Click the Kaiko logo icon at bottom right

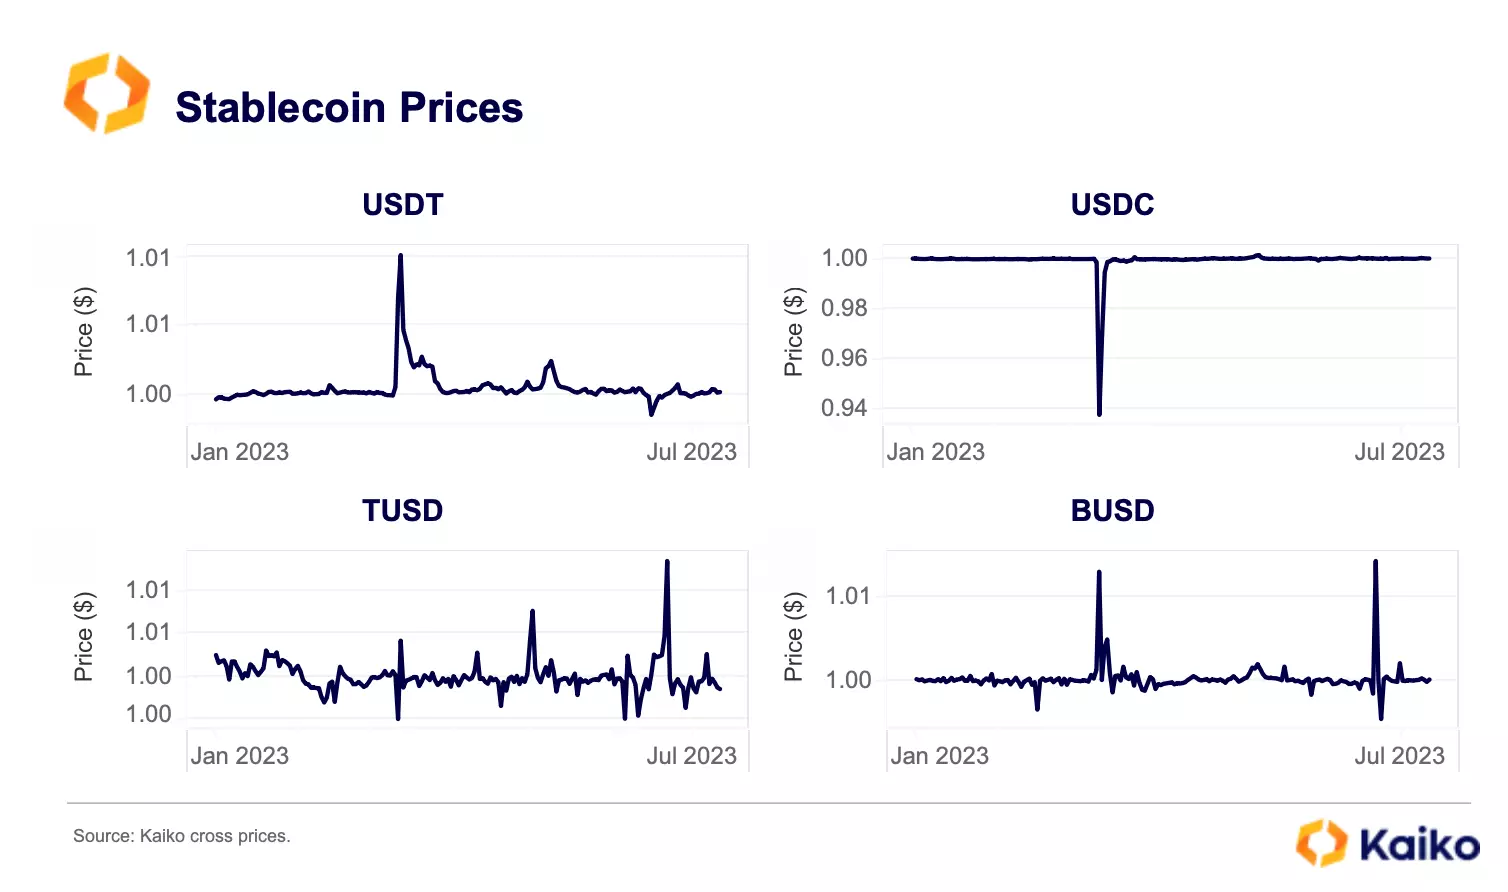[1321, 842]
